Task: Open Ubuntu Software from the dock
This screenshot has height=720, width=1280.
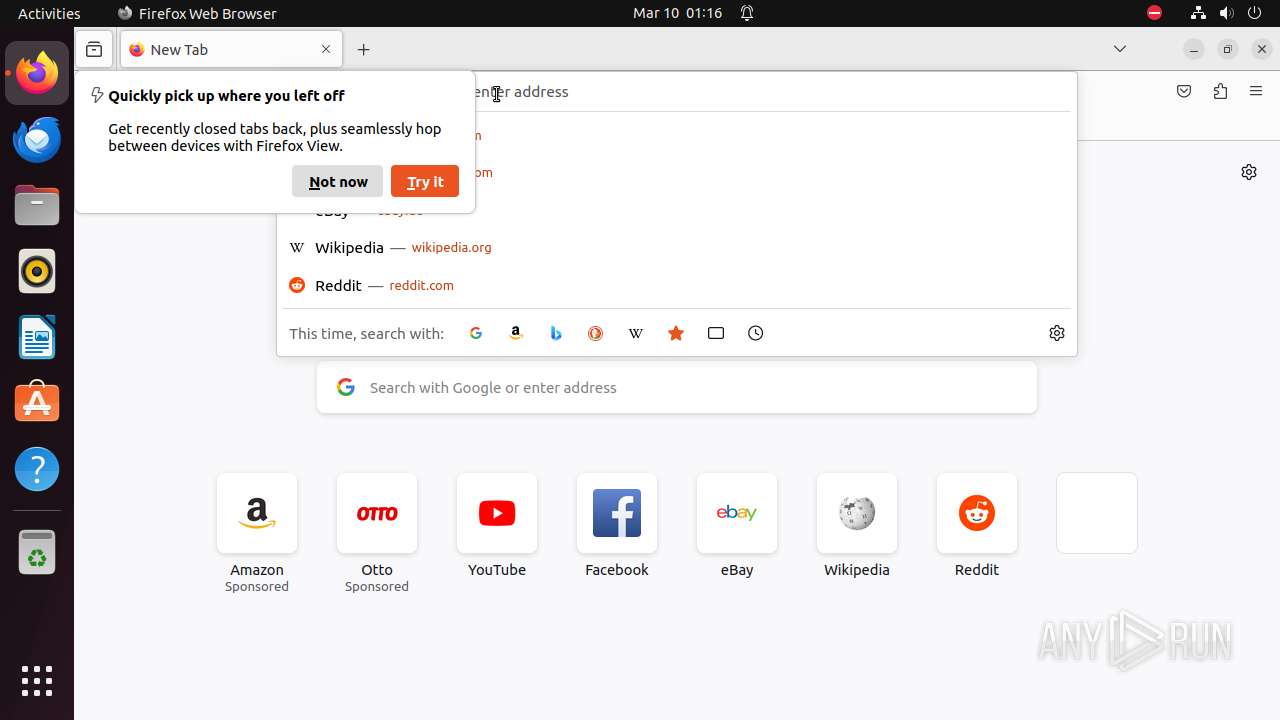Action: tap(37, 403)
